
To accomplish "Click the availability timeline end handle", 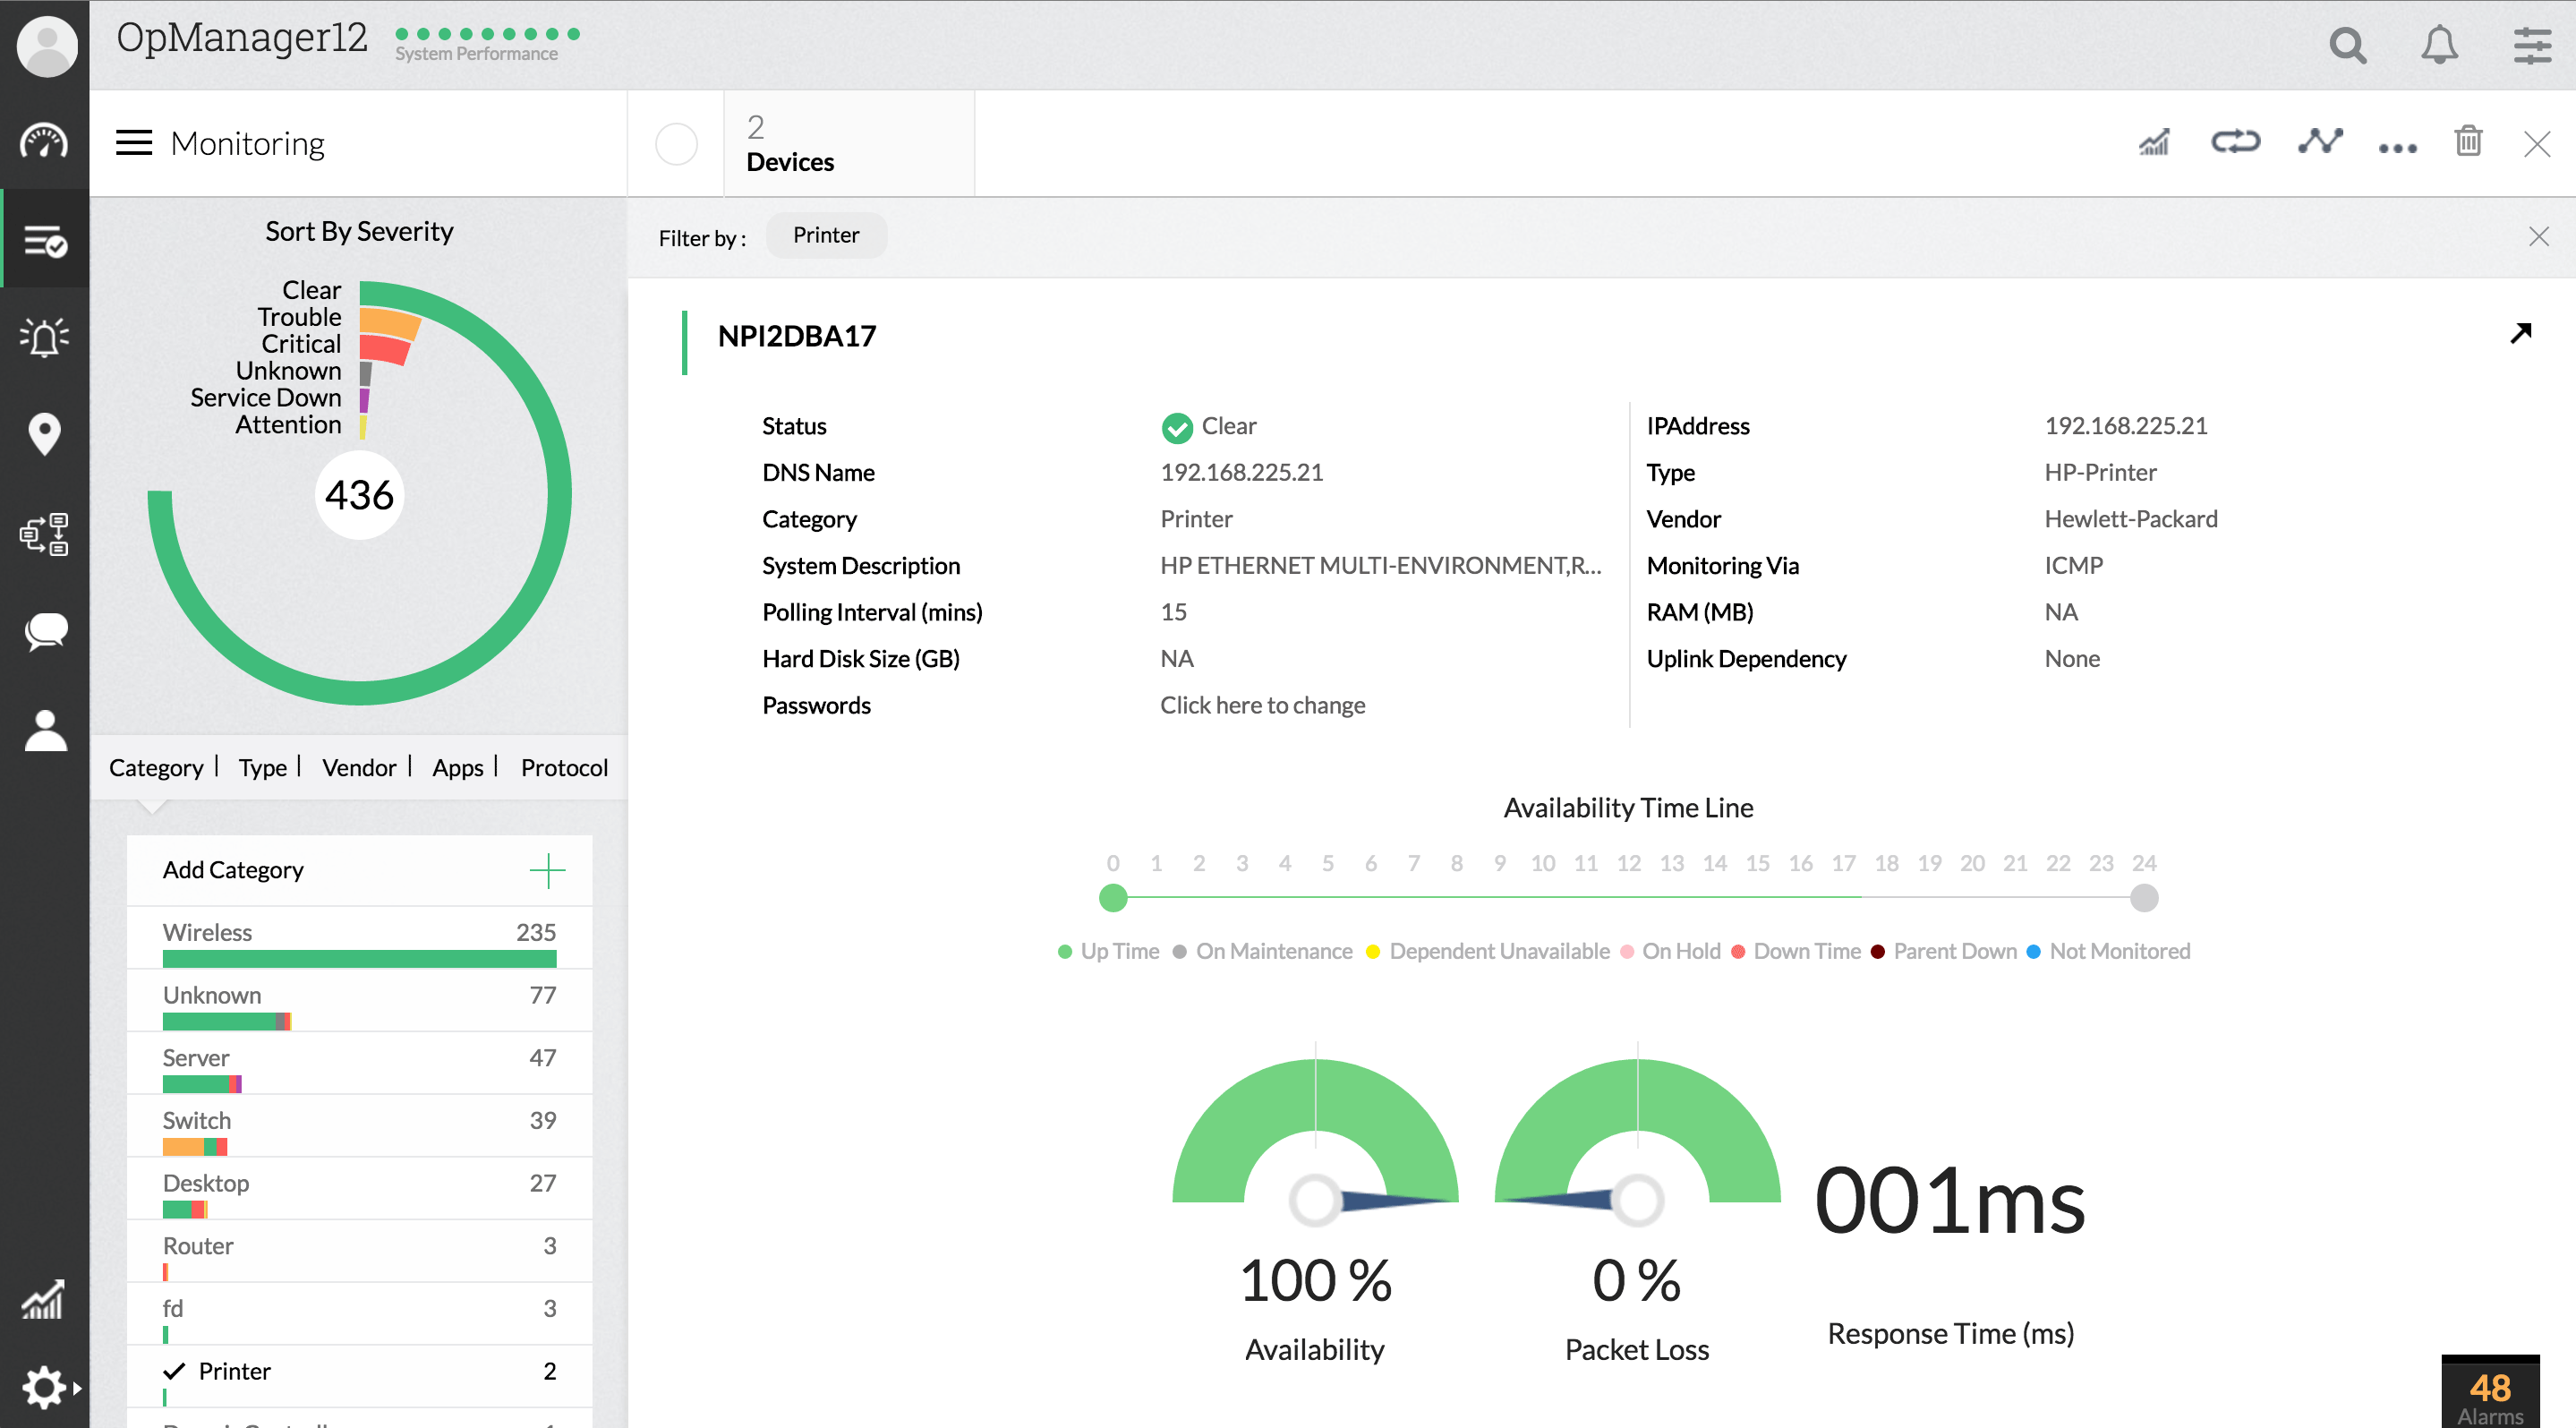I will tap(2143, 898).
